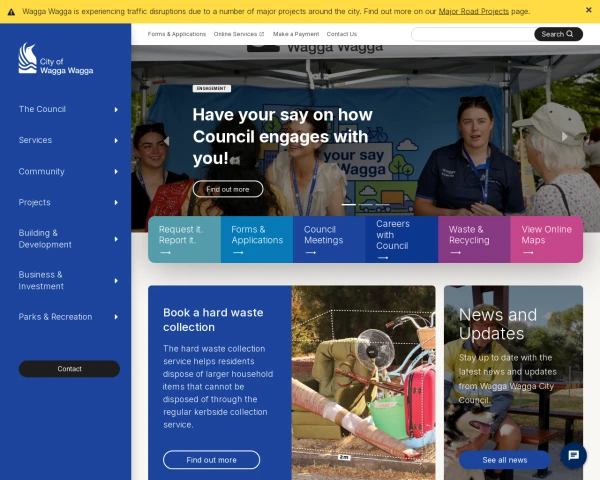Viewport: 600px width, 480px height.
Task: Open the Community menu item
Action: [x=42, y=171]
